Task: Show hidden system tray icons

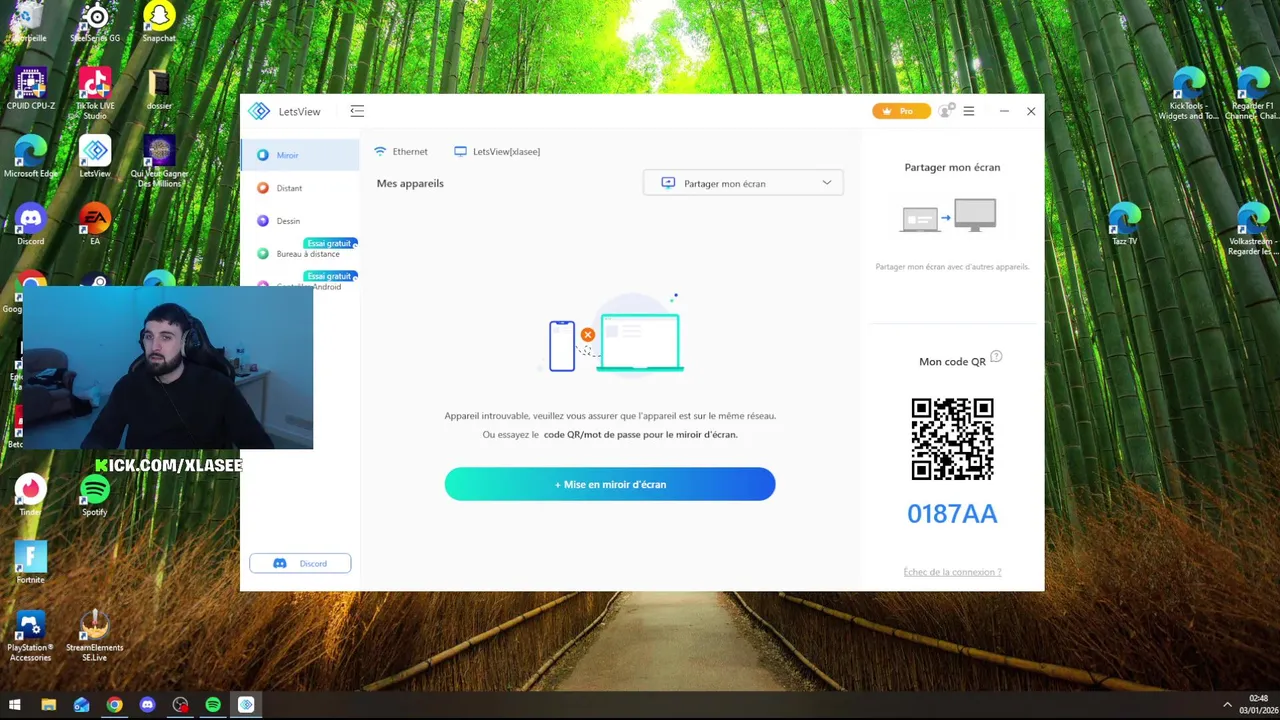Action: click(1227, 705)
